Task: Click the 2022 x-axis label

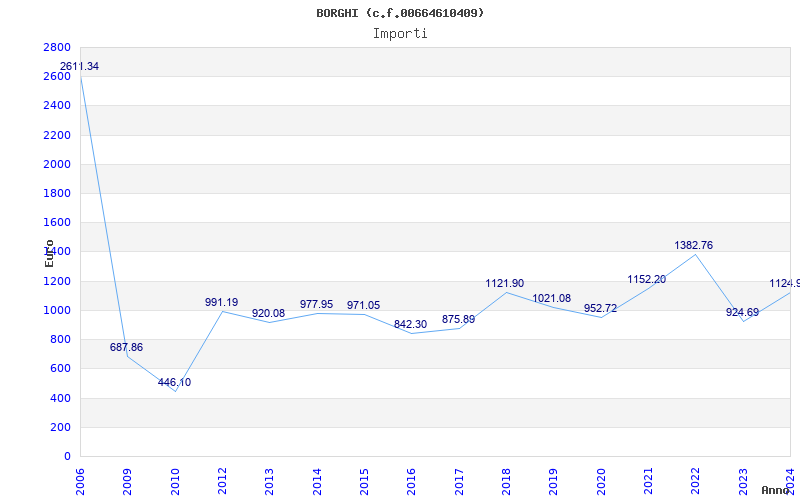Action: coord(696,482)
